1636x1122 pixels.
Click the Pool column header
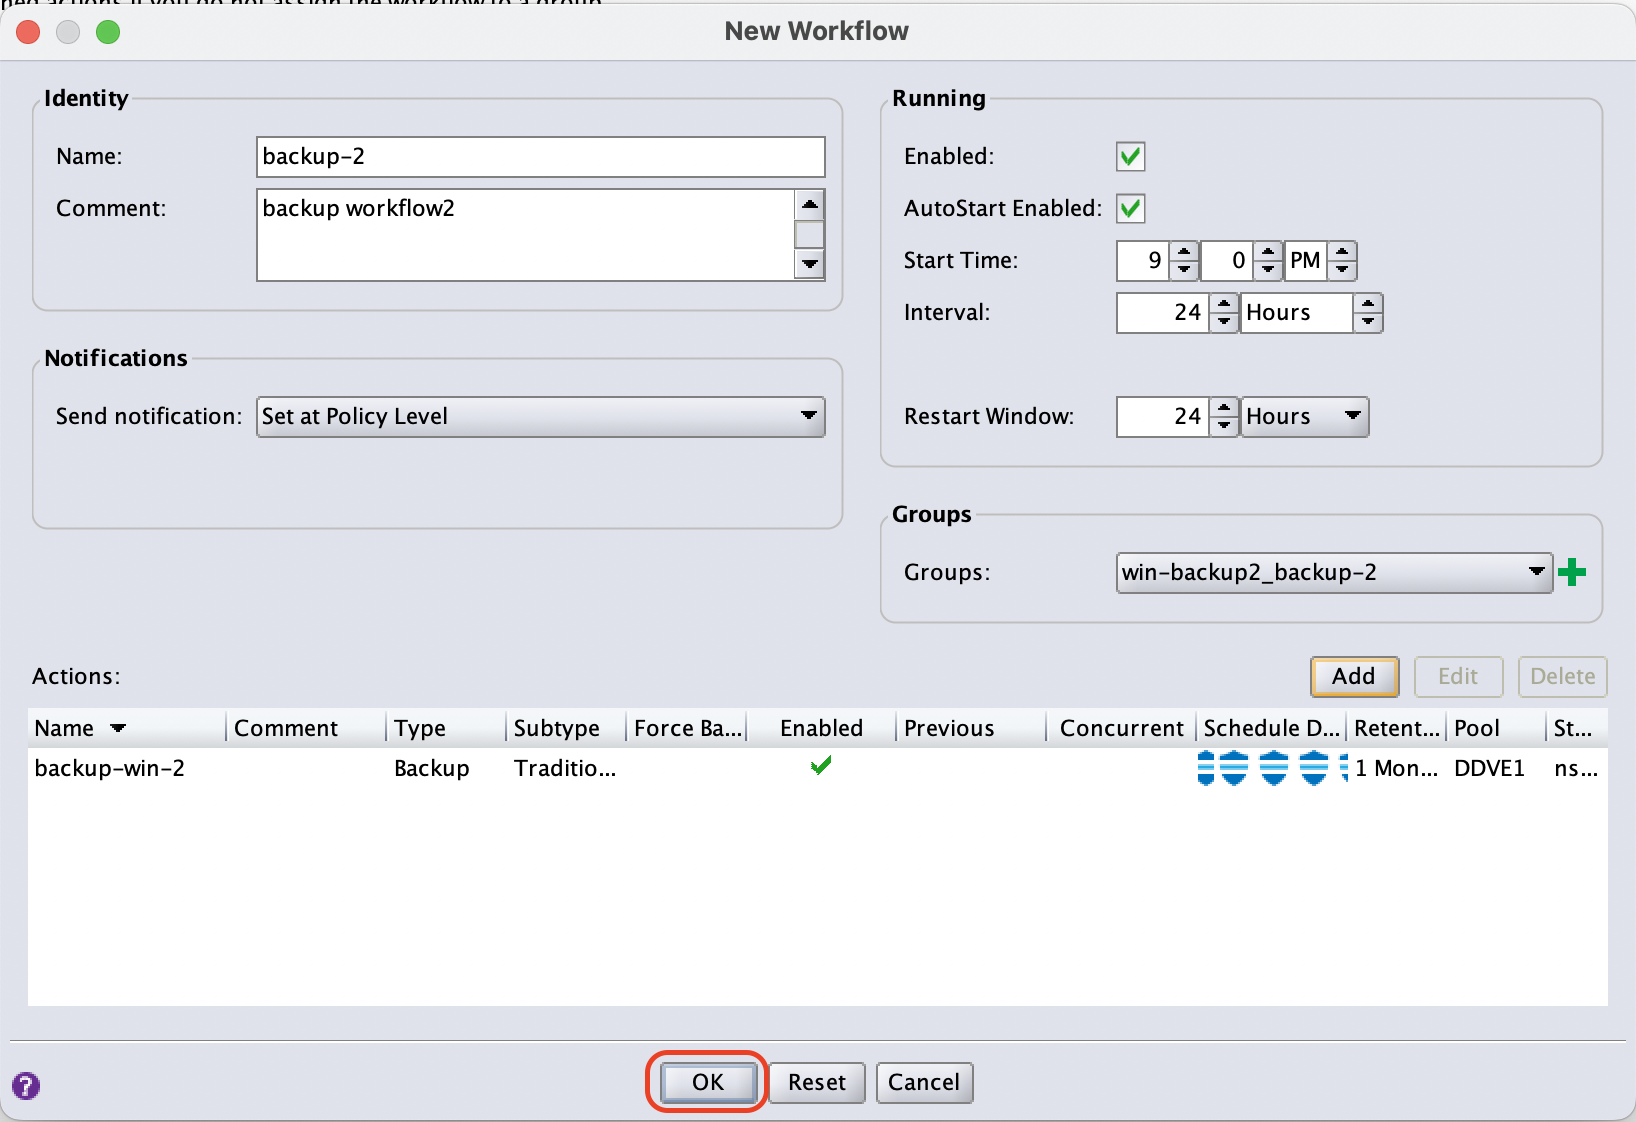coord(1496,728)
